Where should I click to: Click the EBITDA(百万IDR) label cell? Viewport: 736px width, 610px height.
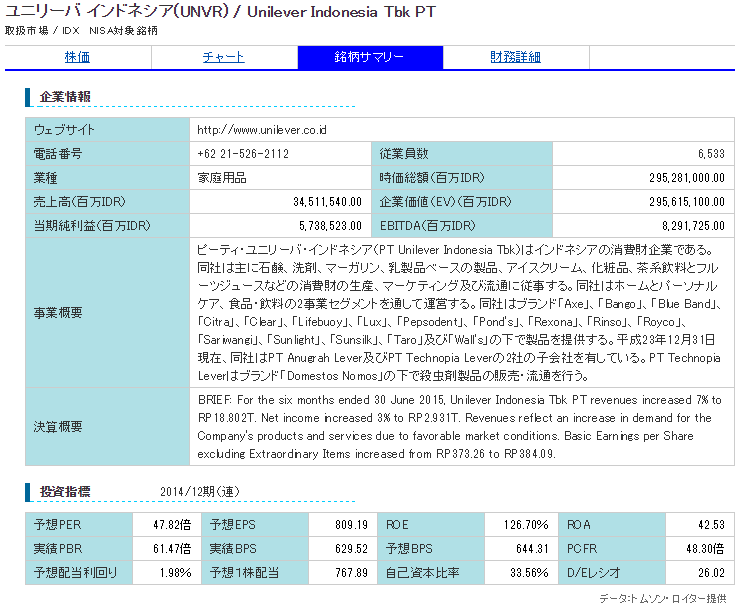point(462,226)
